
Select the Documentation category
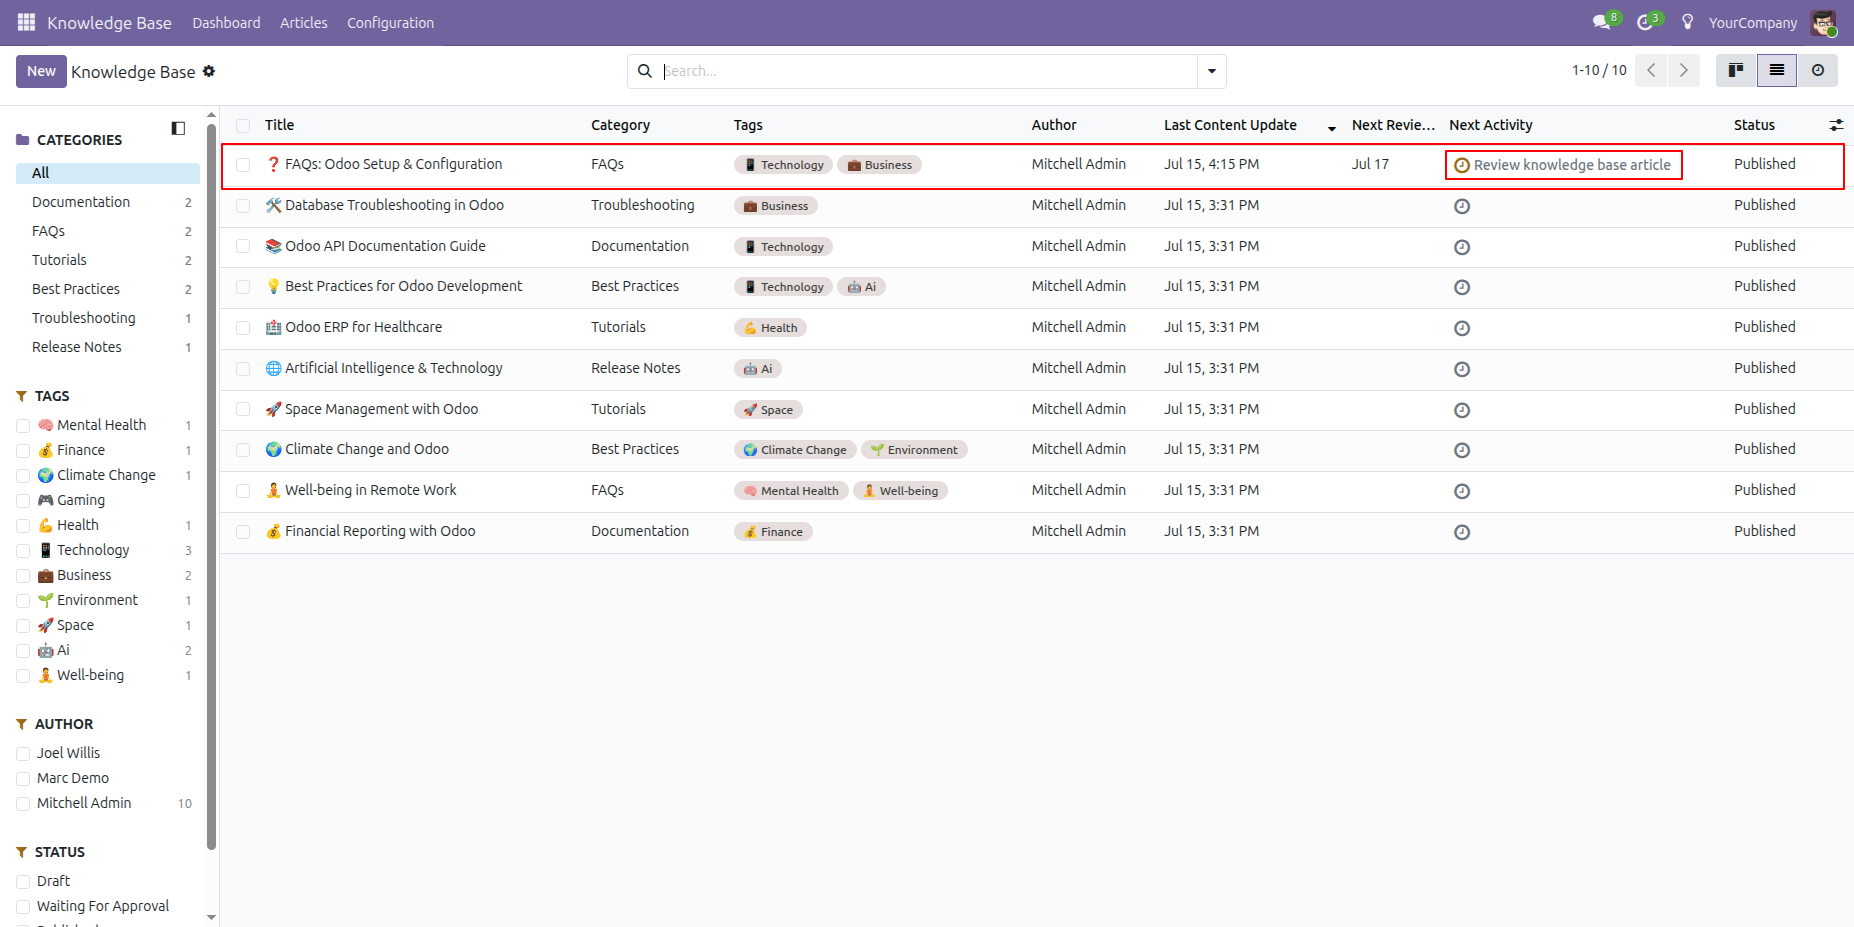[x=108, y=202]
